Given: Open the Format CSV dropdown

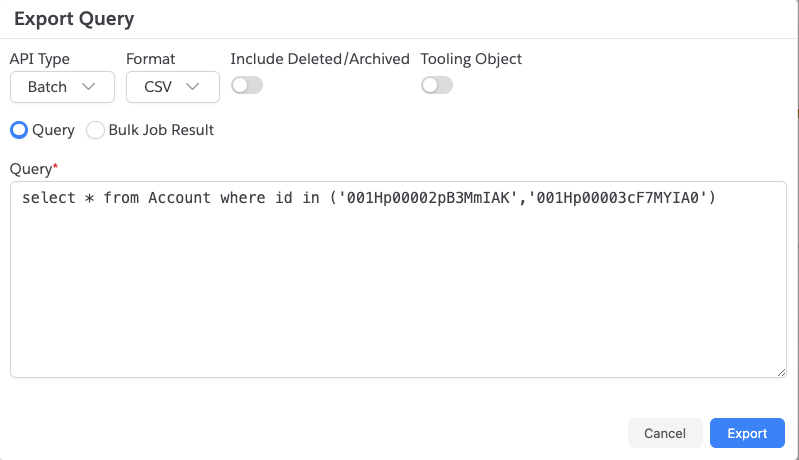Looking at the screenshot, I should pyautogui.click(x=173, y=87).
